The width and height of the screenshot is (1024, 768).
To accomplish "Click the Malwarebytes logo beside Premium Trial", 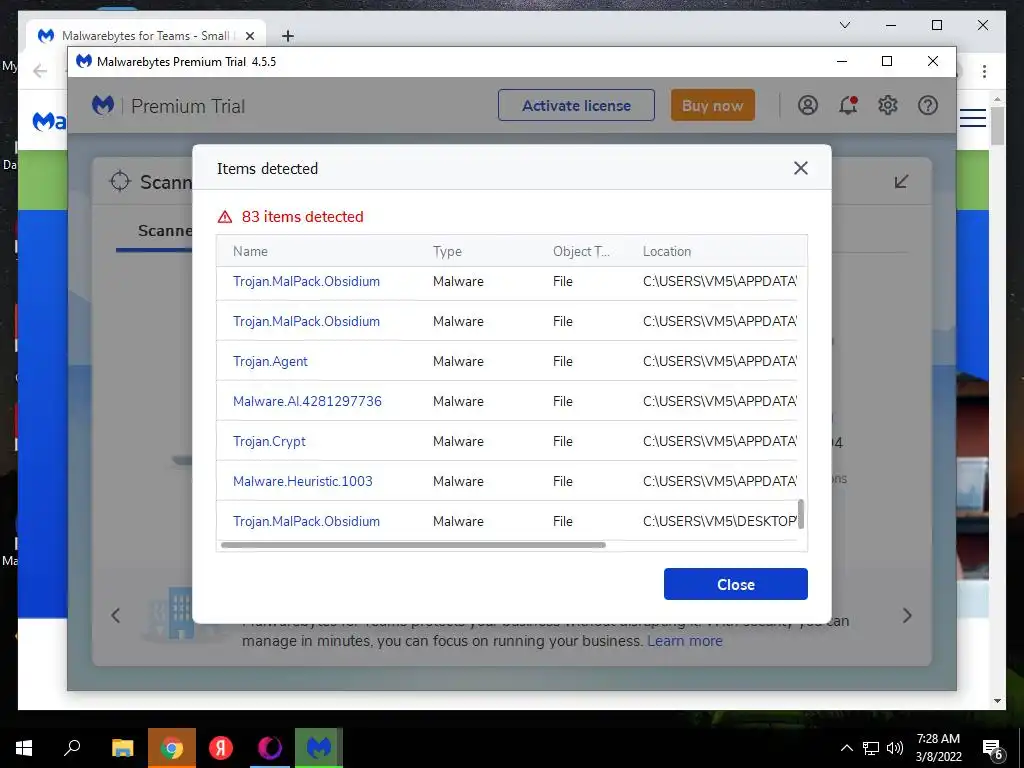I will pos(103,105).
